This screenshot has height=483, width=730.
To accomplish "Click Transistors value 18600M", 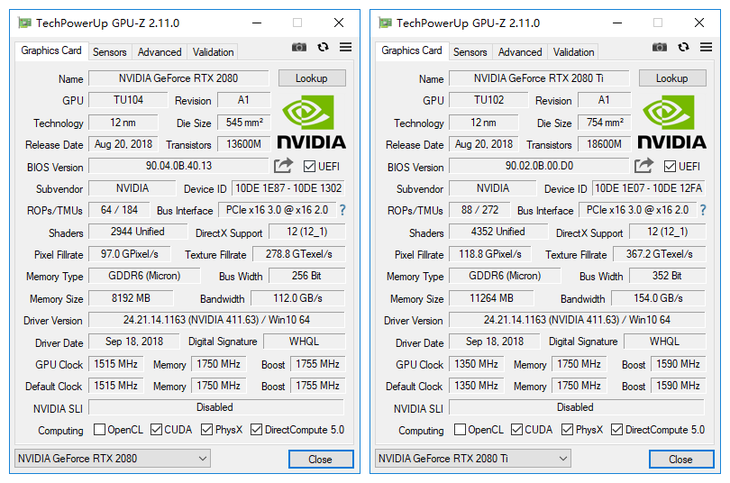I will pos(604,144).
